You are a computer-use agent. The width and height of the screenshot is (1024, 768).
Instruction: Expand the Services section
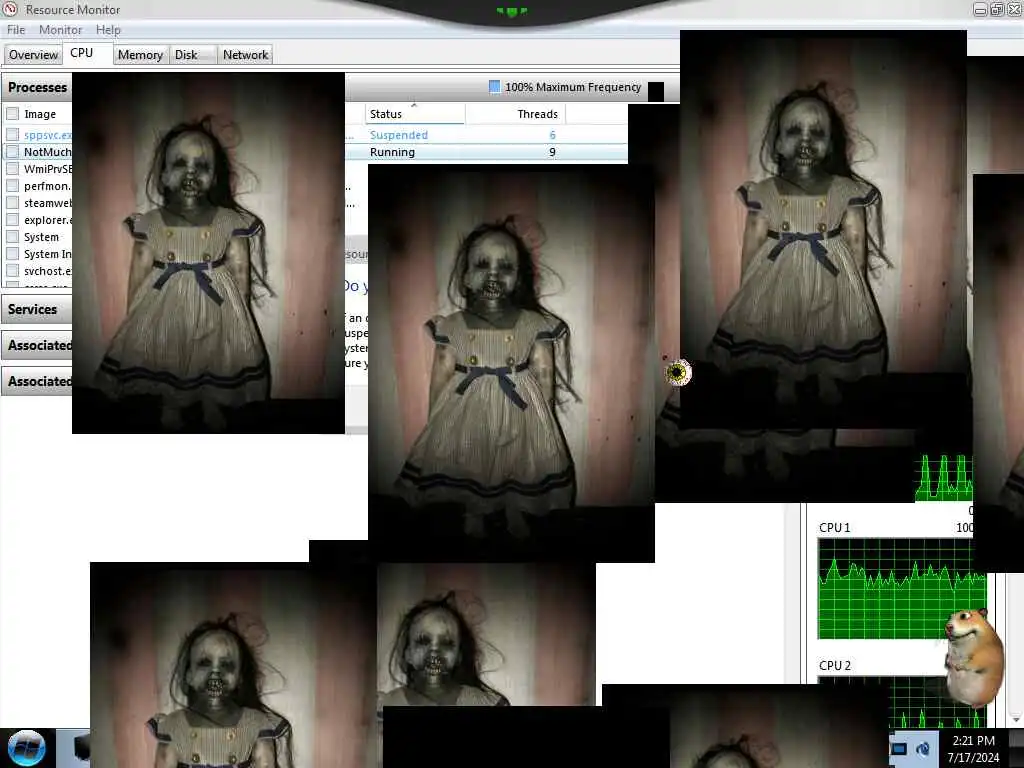(37, 310)
